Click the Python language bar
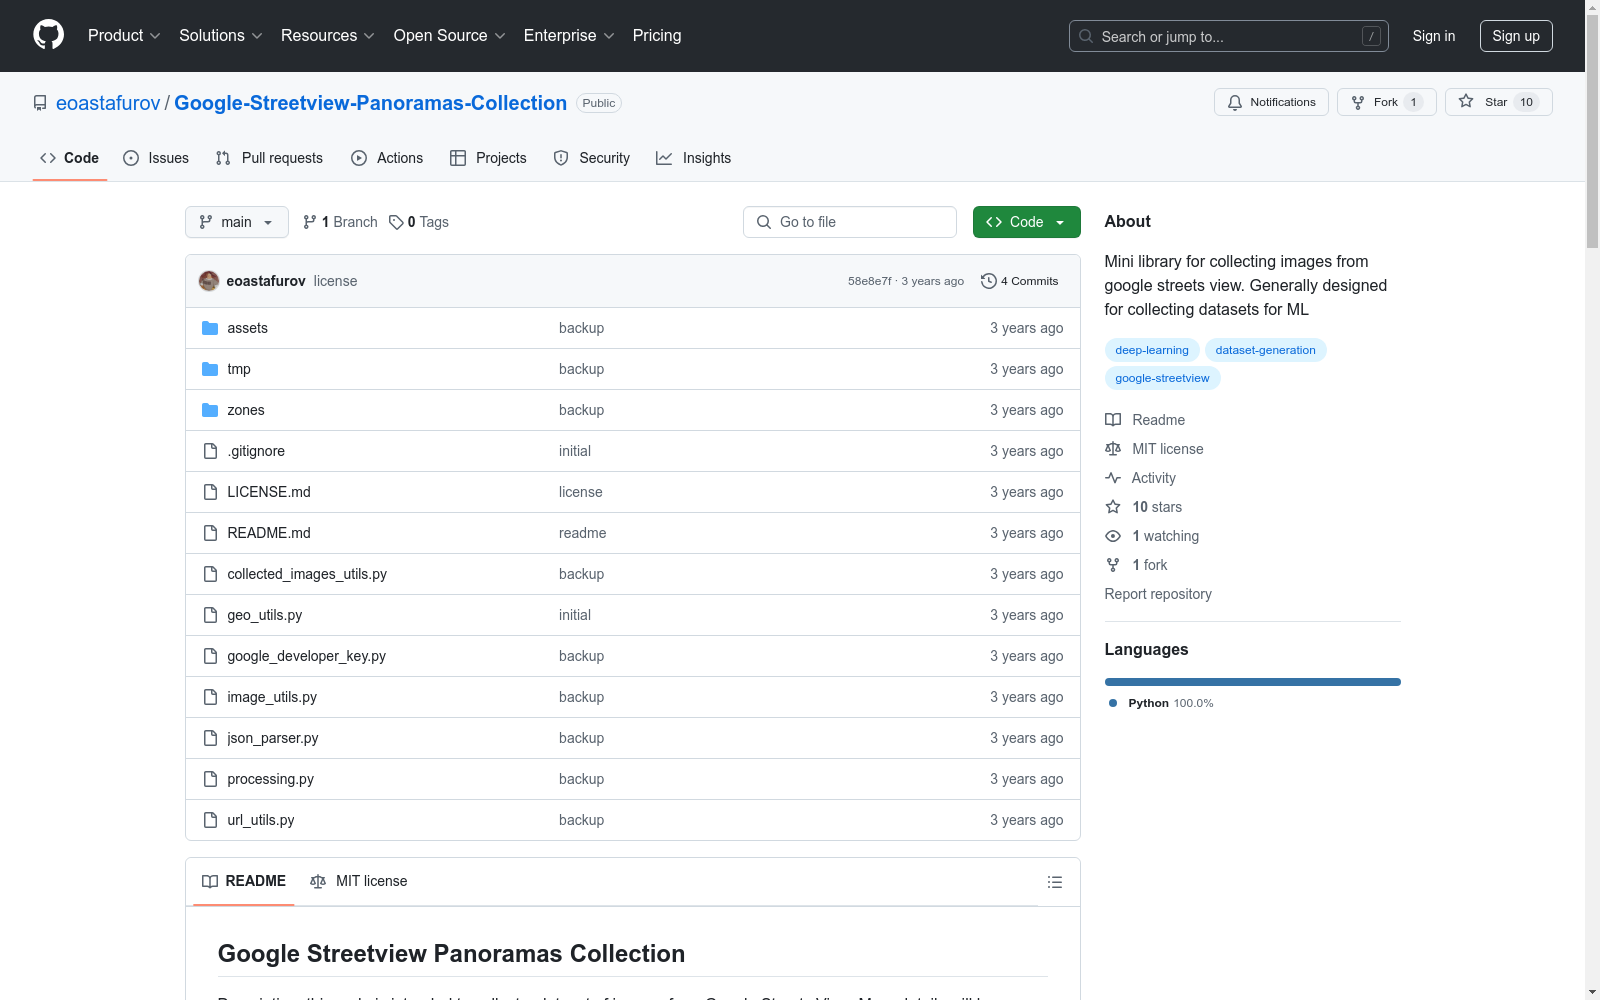 pyautogui.click(x=1252, y=682)
